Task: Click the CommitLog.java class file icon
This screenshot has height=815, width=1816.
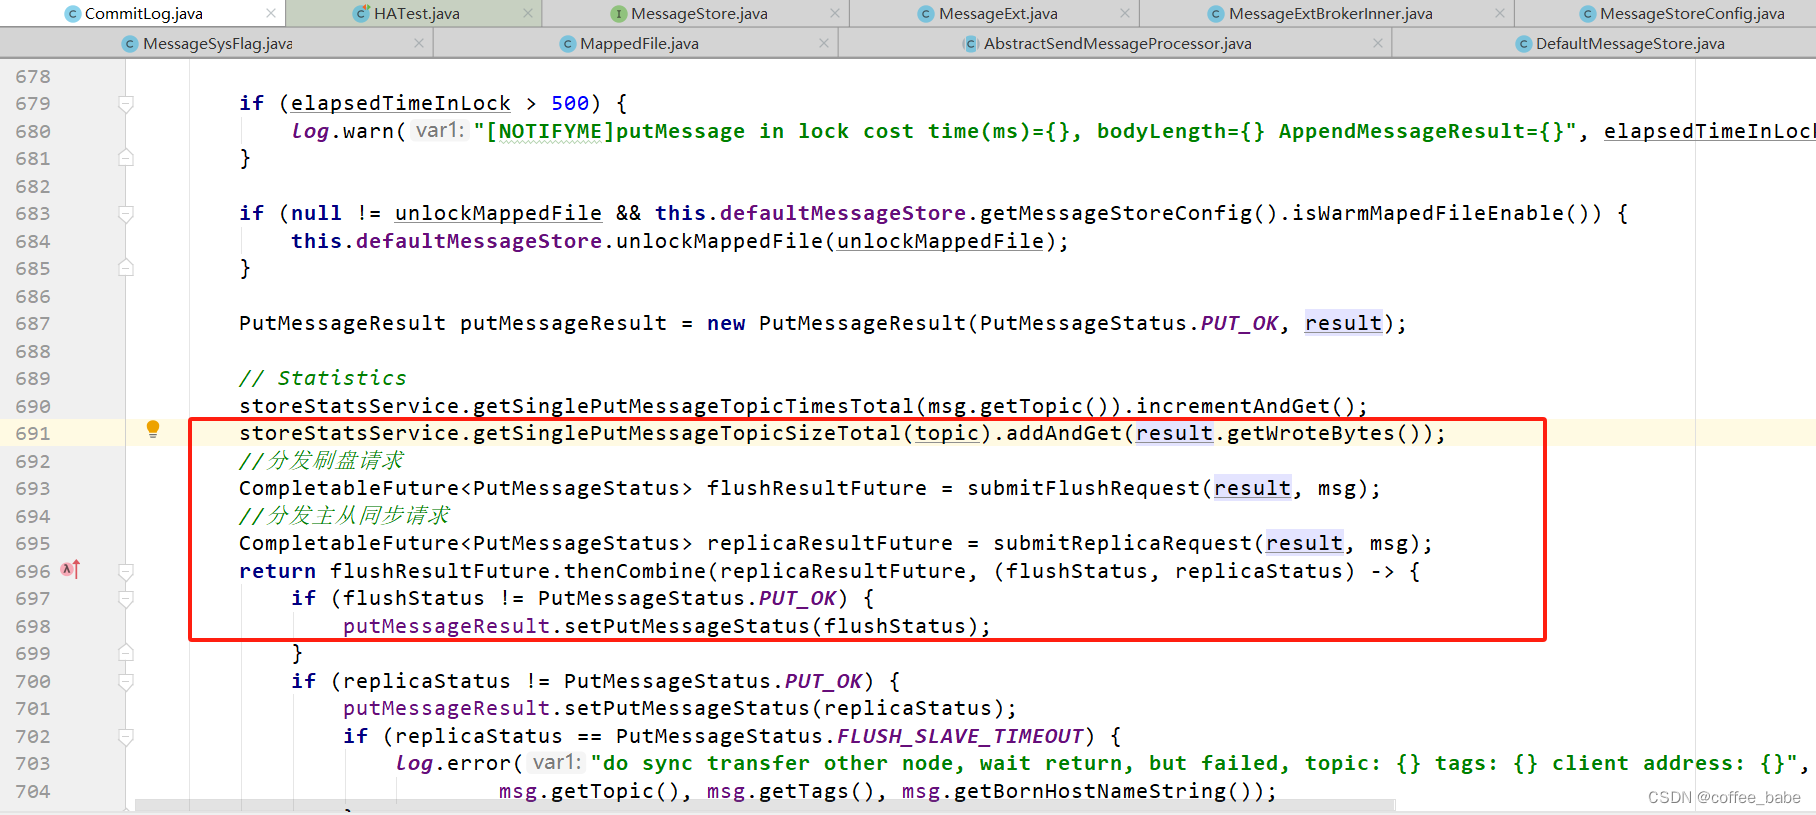Action: [72, 14]
